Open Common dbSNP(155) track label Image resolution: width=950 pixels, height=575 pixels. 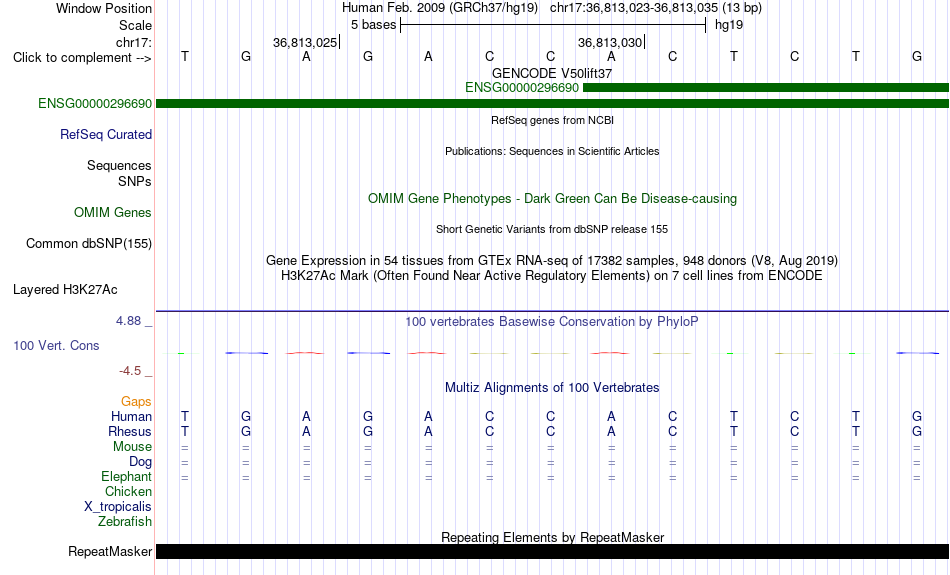tap(89, 244)
